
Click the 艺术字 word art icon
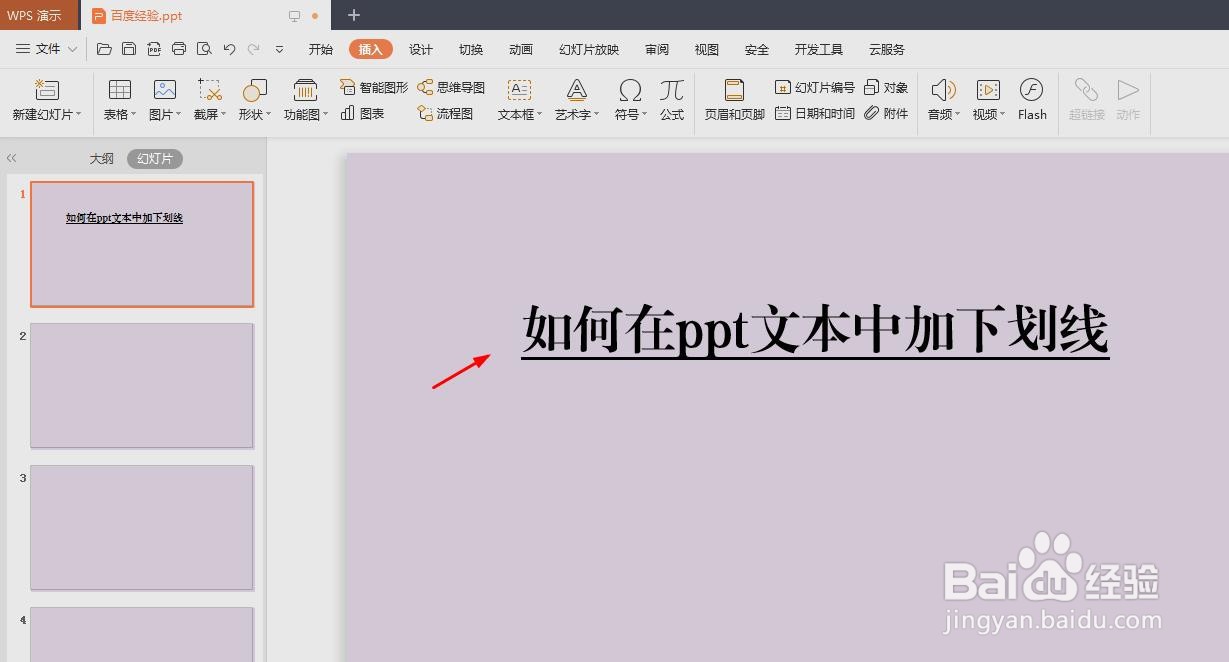[577, 90]
